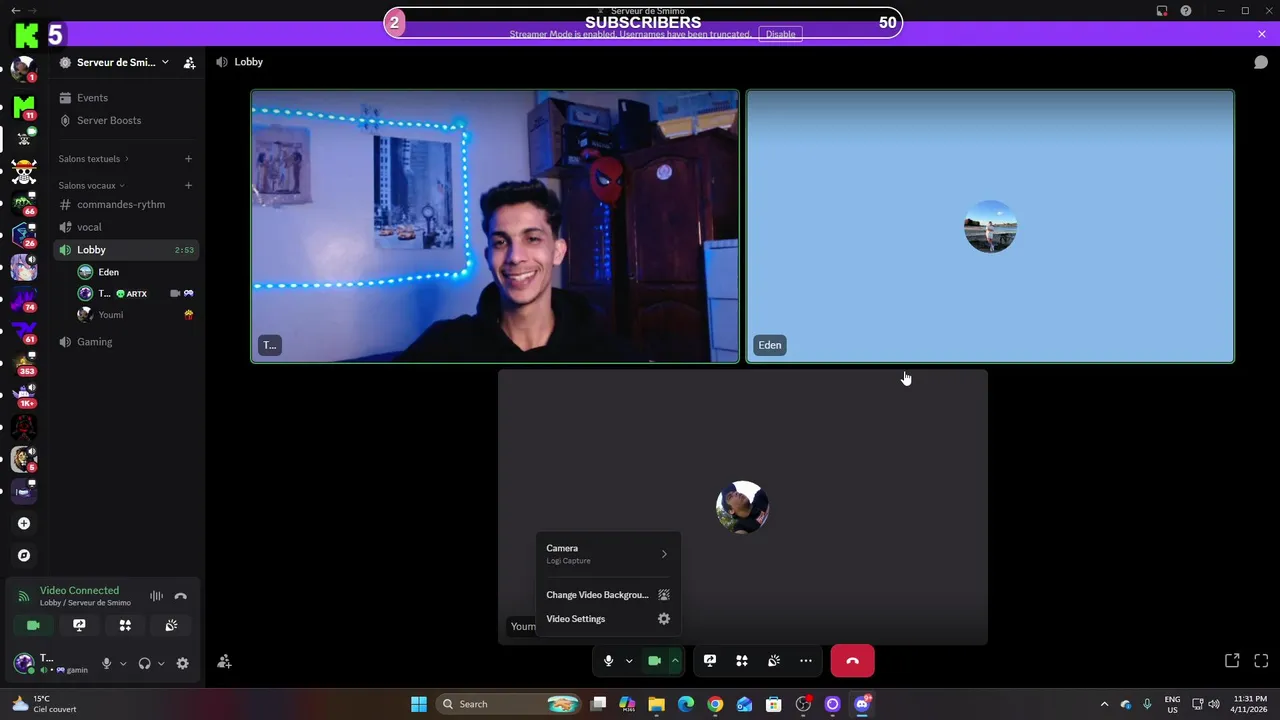Image resolution: width=1280 pixels, height=720 pixels.
Task: Select Change Video Background option
Action: [x=608, y=595]
